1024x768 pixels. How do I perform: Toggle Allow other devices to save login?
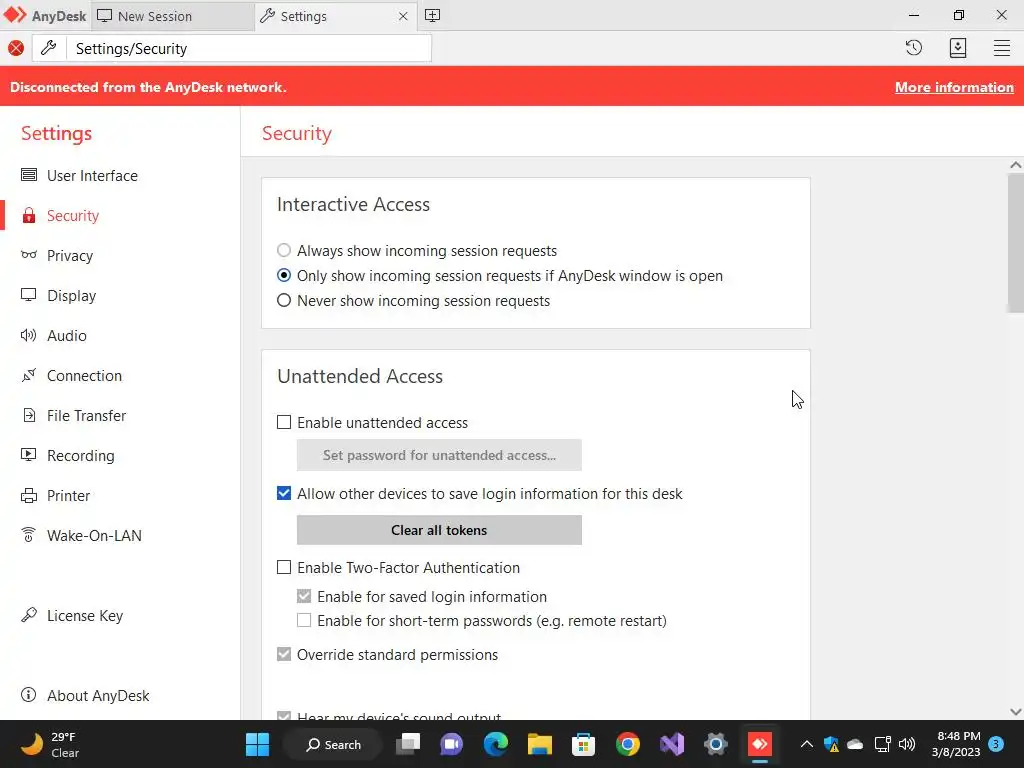pyautogui.click(x=284, y=493)
